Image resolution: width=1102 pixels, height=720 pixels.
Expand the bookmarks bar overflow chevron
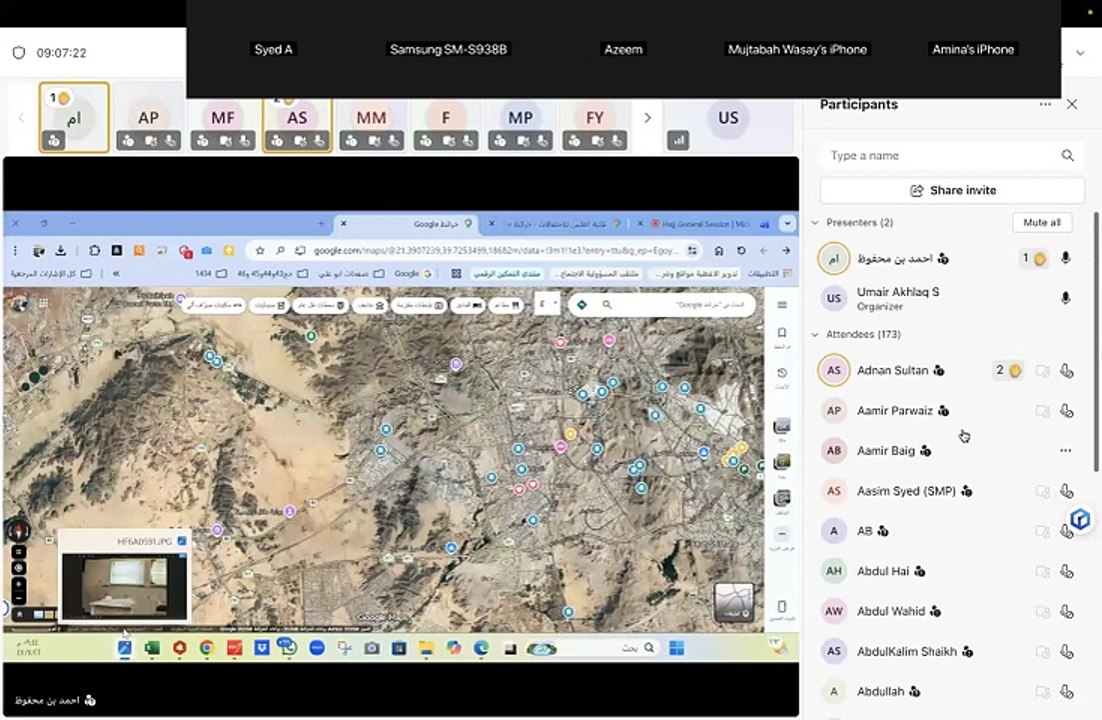tap(116, 273)
